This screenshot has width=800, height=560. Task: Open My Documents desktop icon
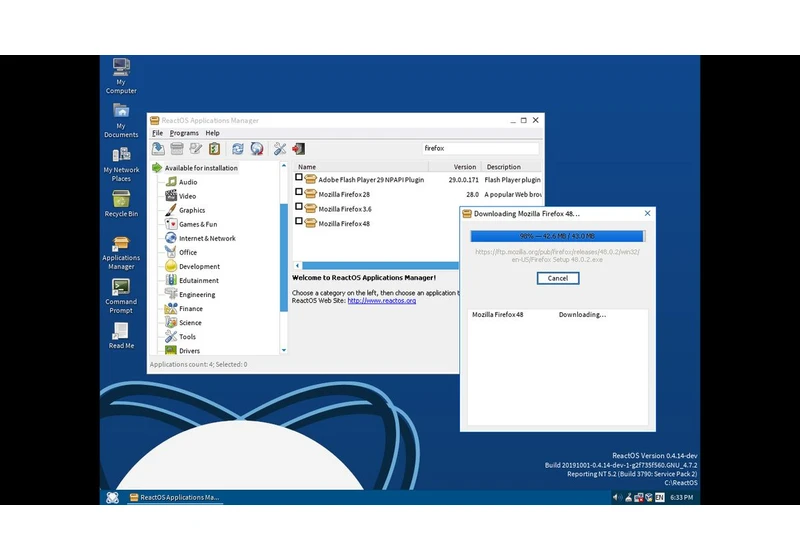click(x=121, y=120)
